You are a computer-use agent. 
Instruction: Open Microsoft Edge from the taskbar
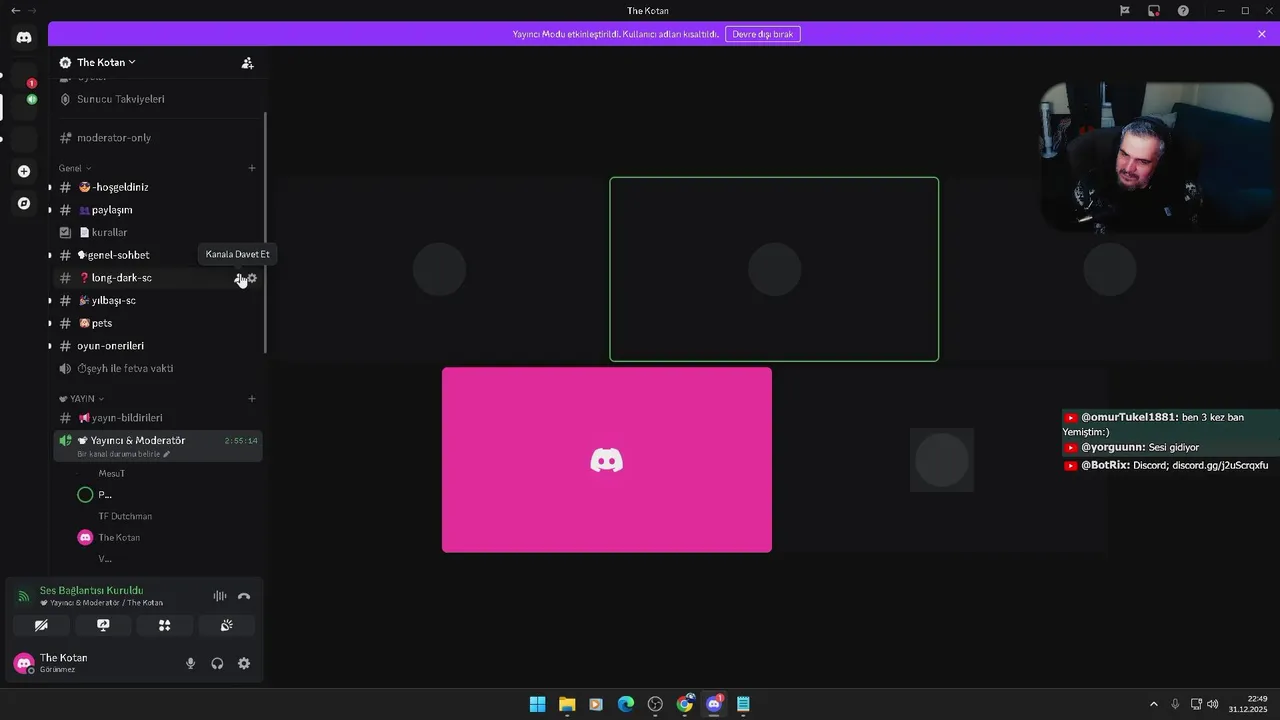point(626,704)
